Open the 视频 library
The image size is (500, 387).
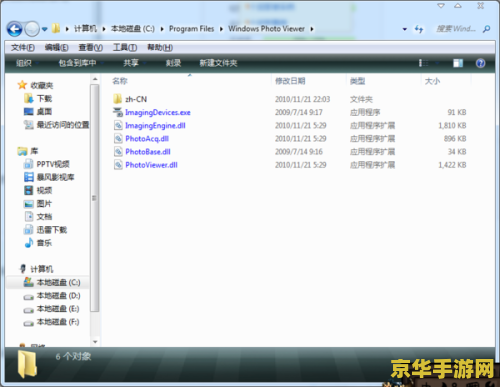pyautogui.click(x=44, y=190)
